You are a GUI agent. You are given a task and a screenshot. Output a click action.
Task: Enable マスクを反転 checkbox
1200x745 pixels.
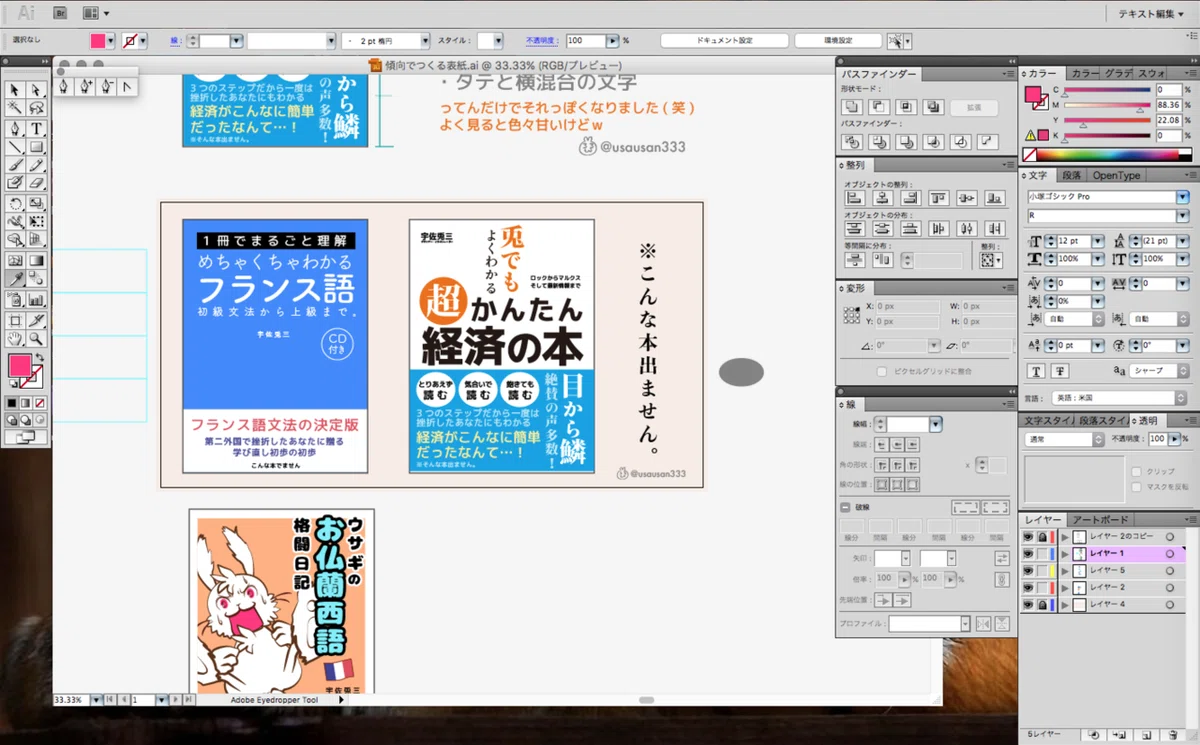click(x=1137, y=487)
